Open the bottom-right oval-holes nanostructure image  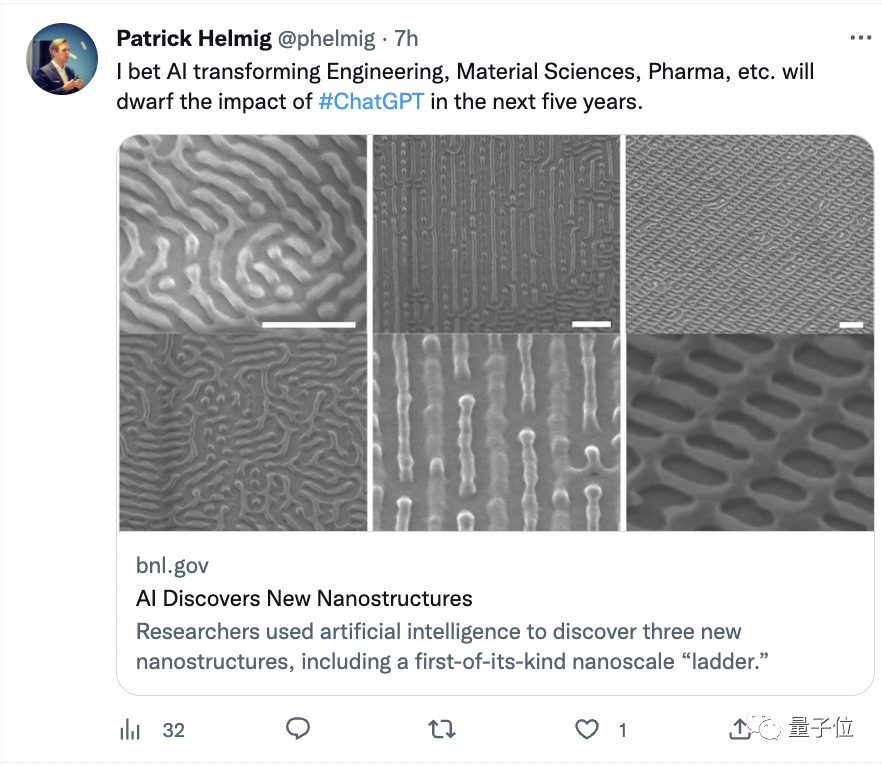click(x=750, y=432)
